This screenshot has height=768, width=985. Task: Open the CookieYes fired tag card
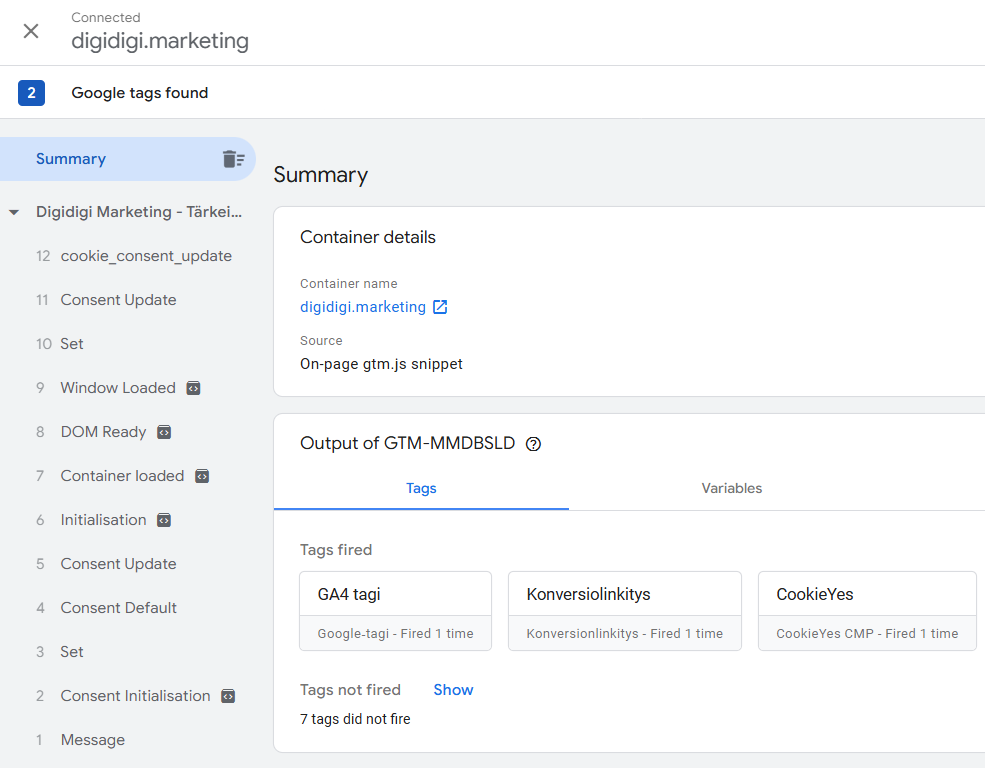click(x=867, y=610)
